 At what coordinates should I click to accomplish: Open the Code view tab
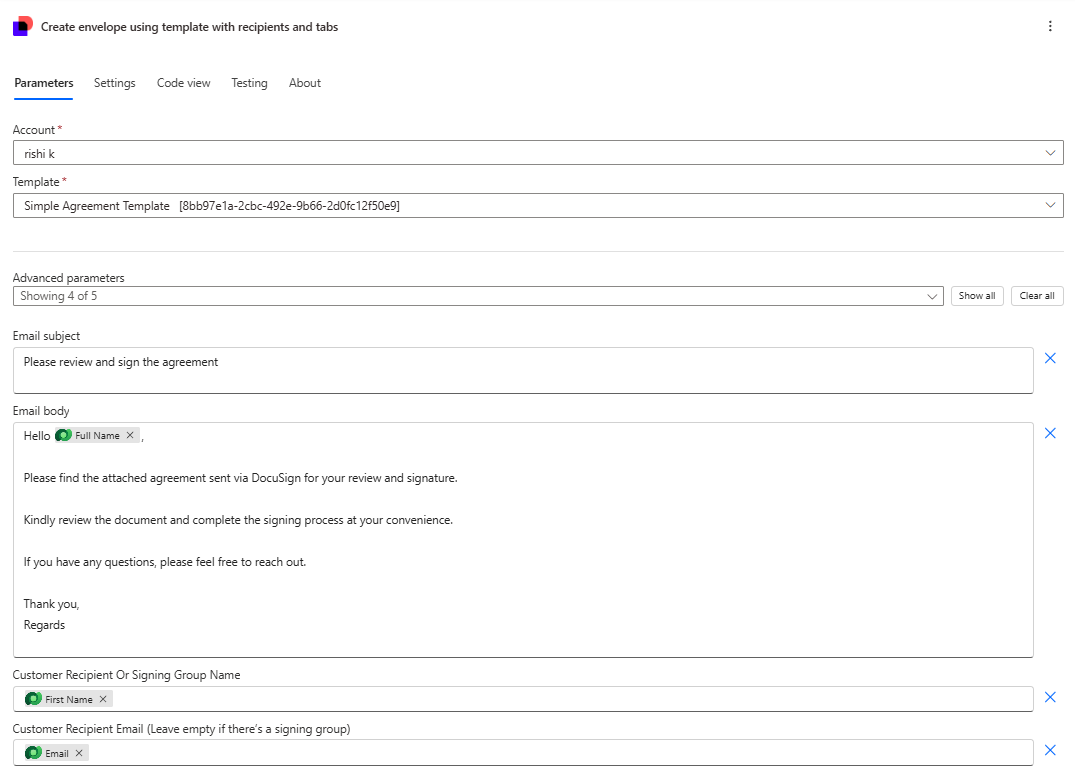[184, 83]
